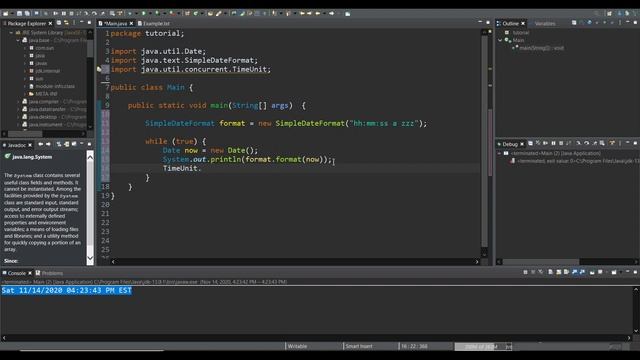The height and width of the screenshot is (360, 640).
Task: Click the Clear Console icon
Action: tap(550, 272)
